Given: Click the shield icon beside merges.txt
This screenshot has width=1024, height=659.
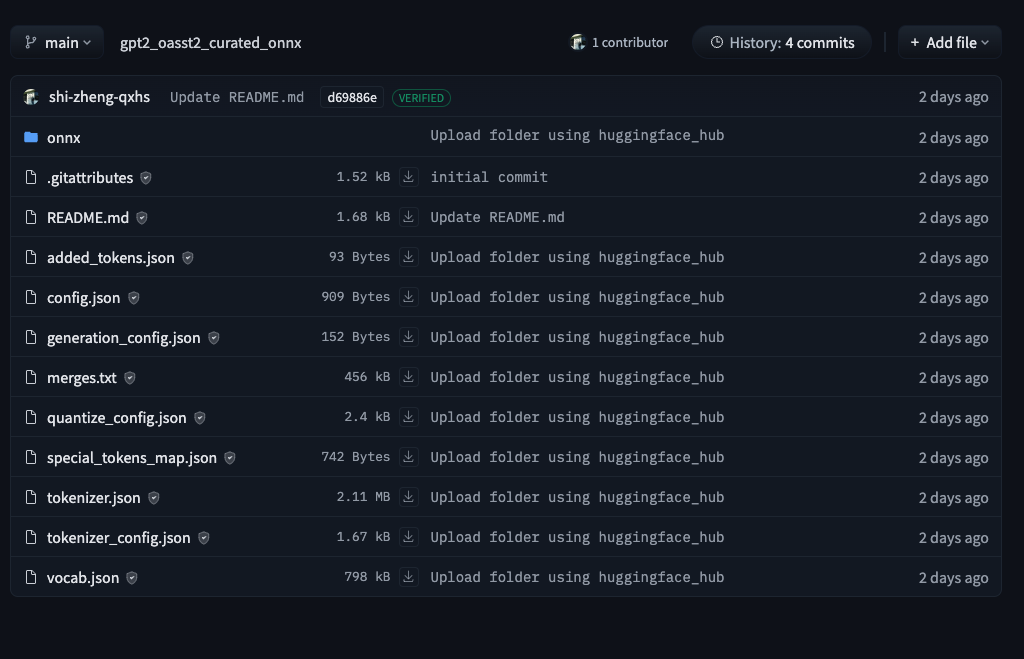Looking at the screenshot, I should coord(130,378).
